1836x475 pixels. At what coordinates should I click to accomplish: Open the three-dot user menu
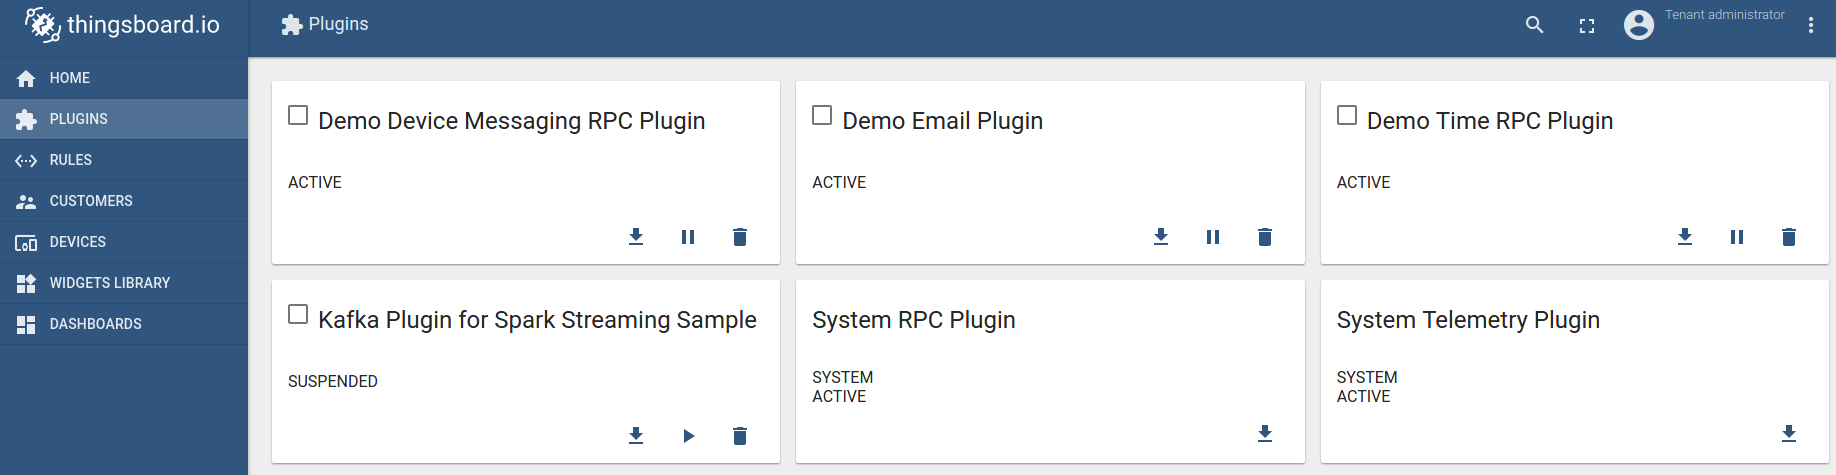(1811, 26)
